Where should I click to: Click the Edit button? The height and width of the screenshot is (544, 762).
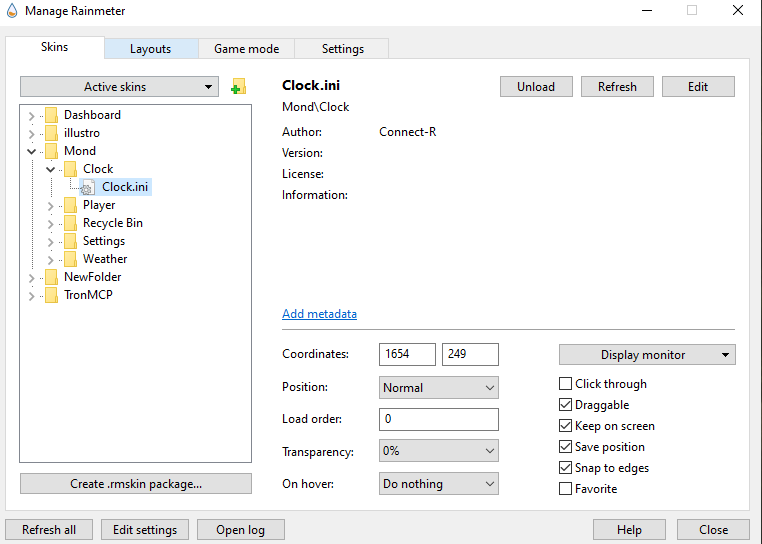click(698, 87)
